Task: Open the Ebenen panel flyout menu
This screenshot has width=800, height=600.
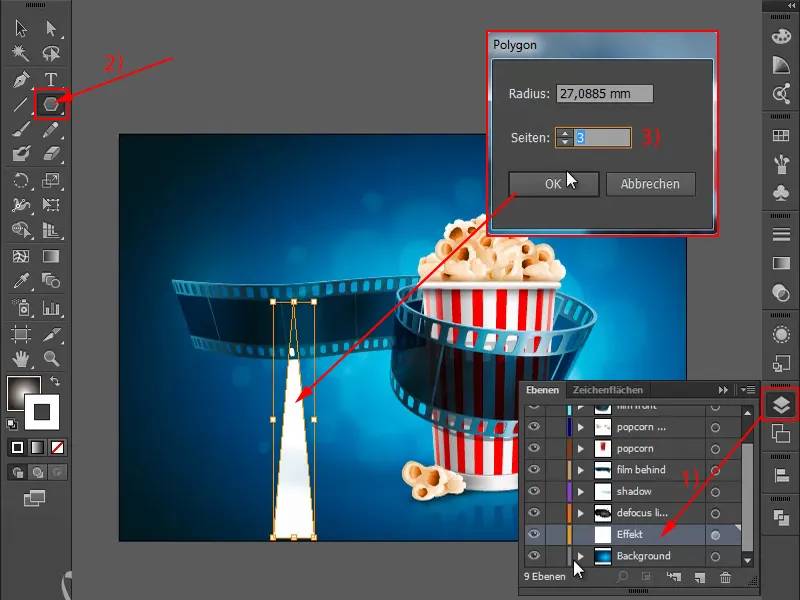Action: 748,390
